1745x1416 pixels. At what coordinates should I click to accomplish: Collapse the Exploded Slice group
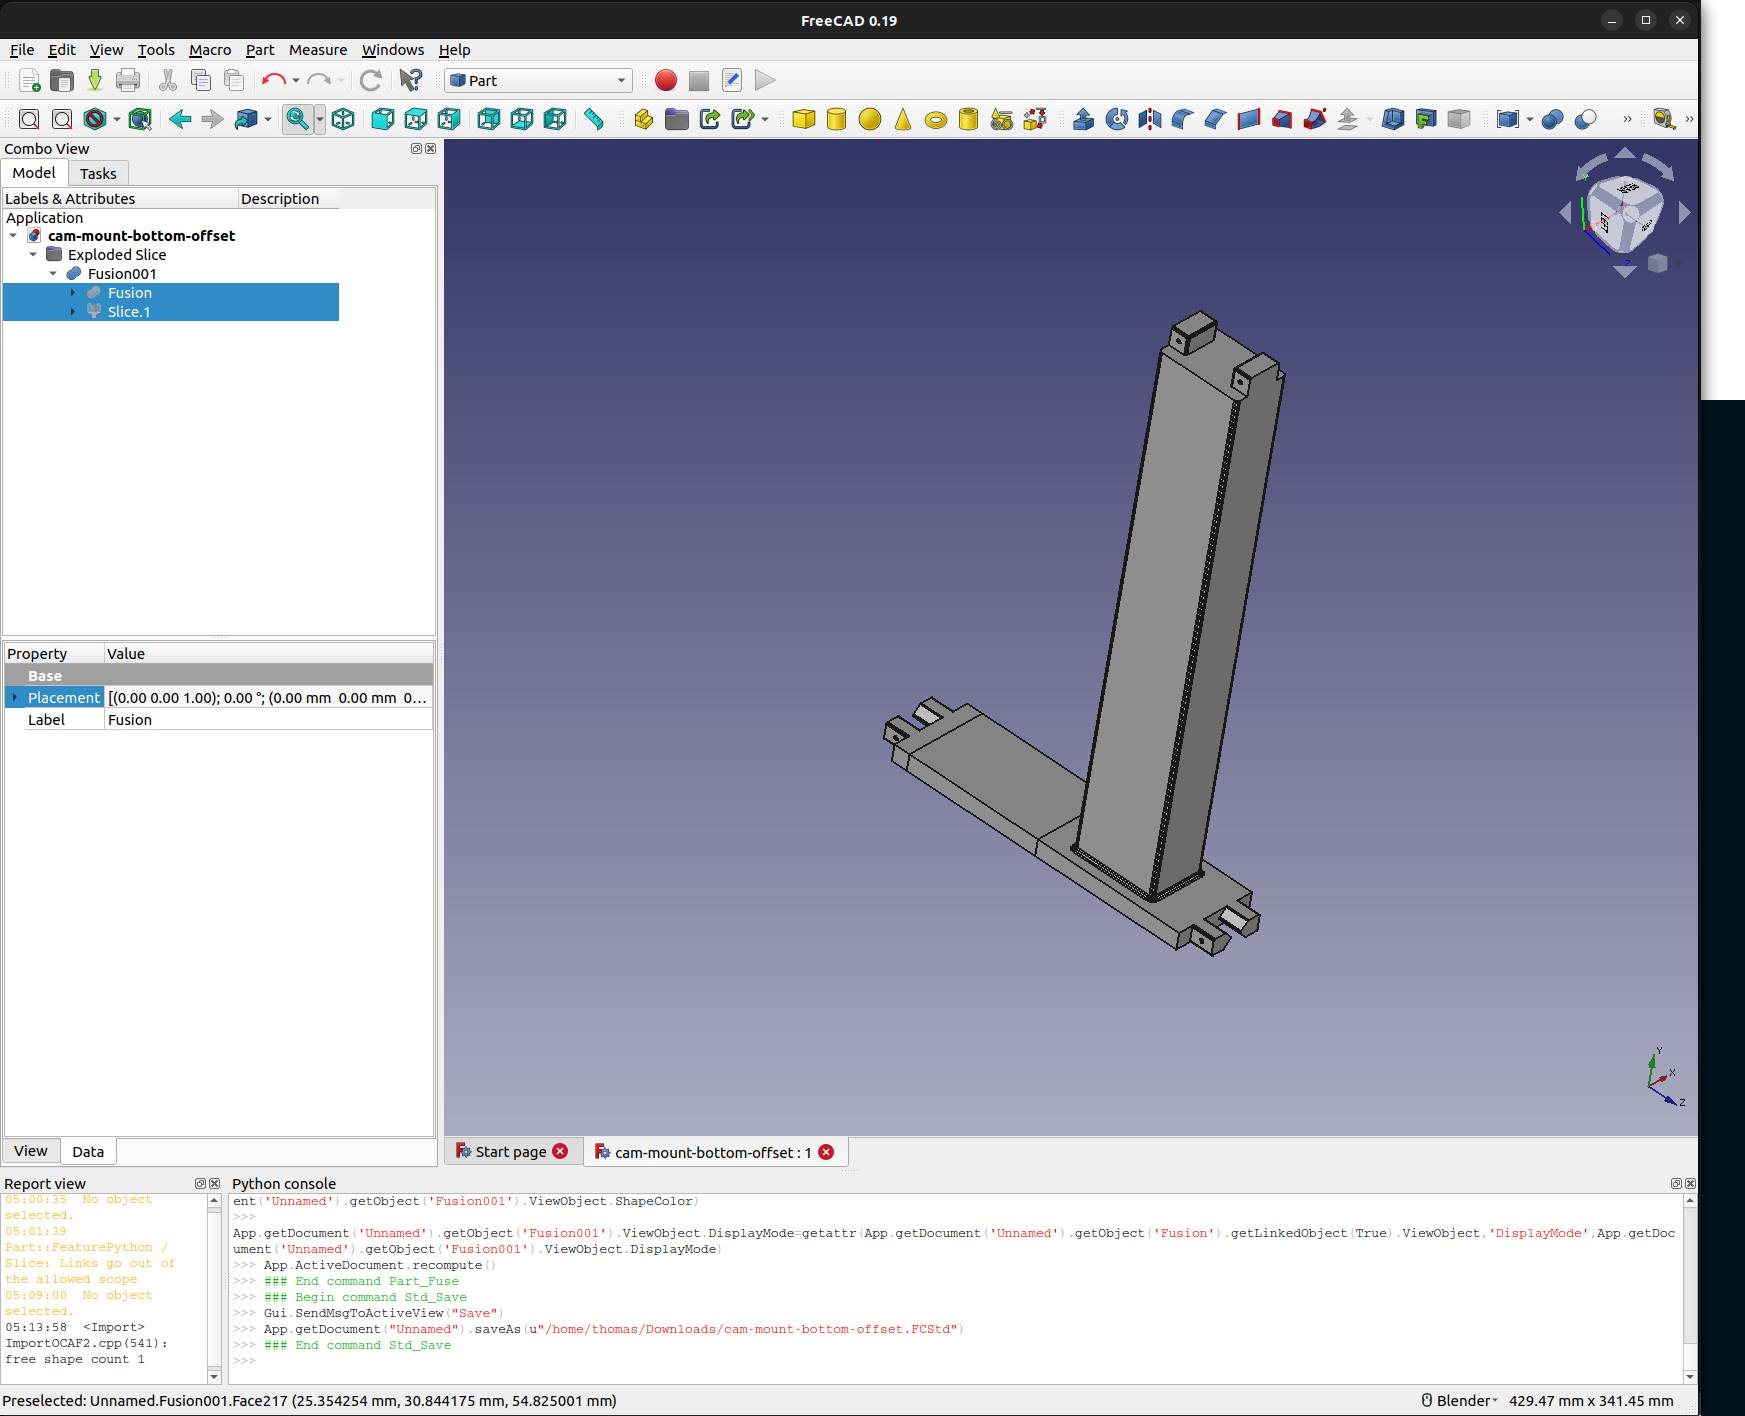click(x=33, y=254)
